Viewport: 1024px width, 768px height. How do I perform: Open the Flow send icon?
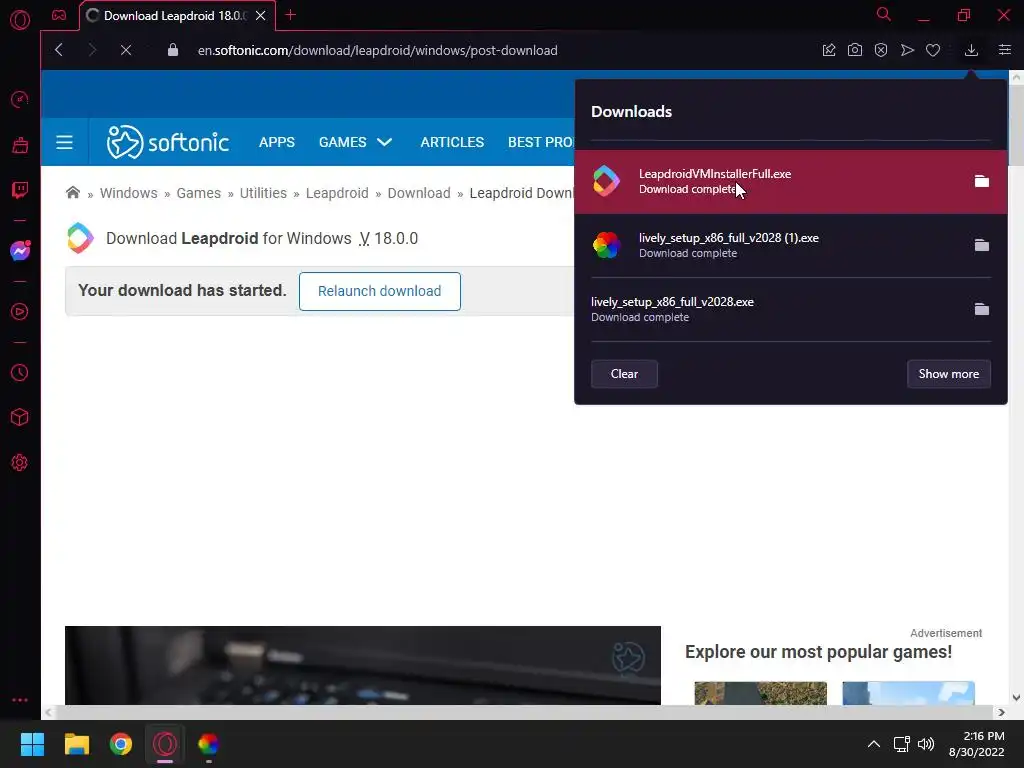coord(907,50)
